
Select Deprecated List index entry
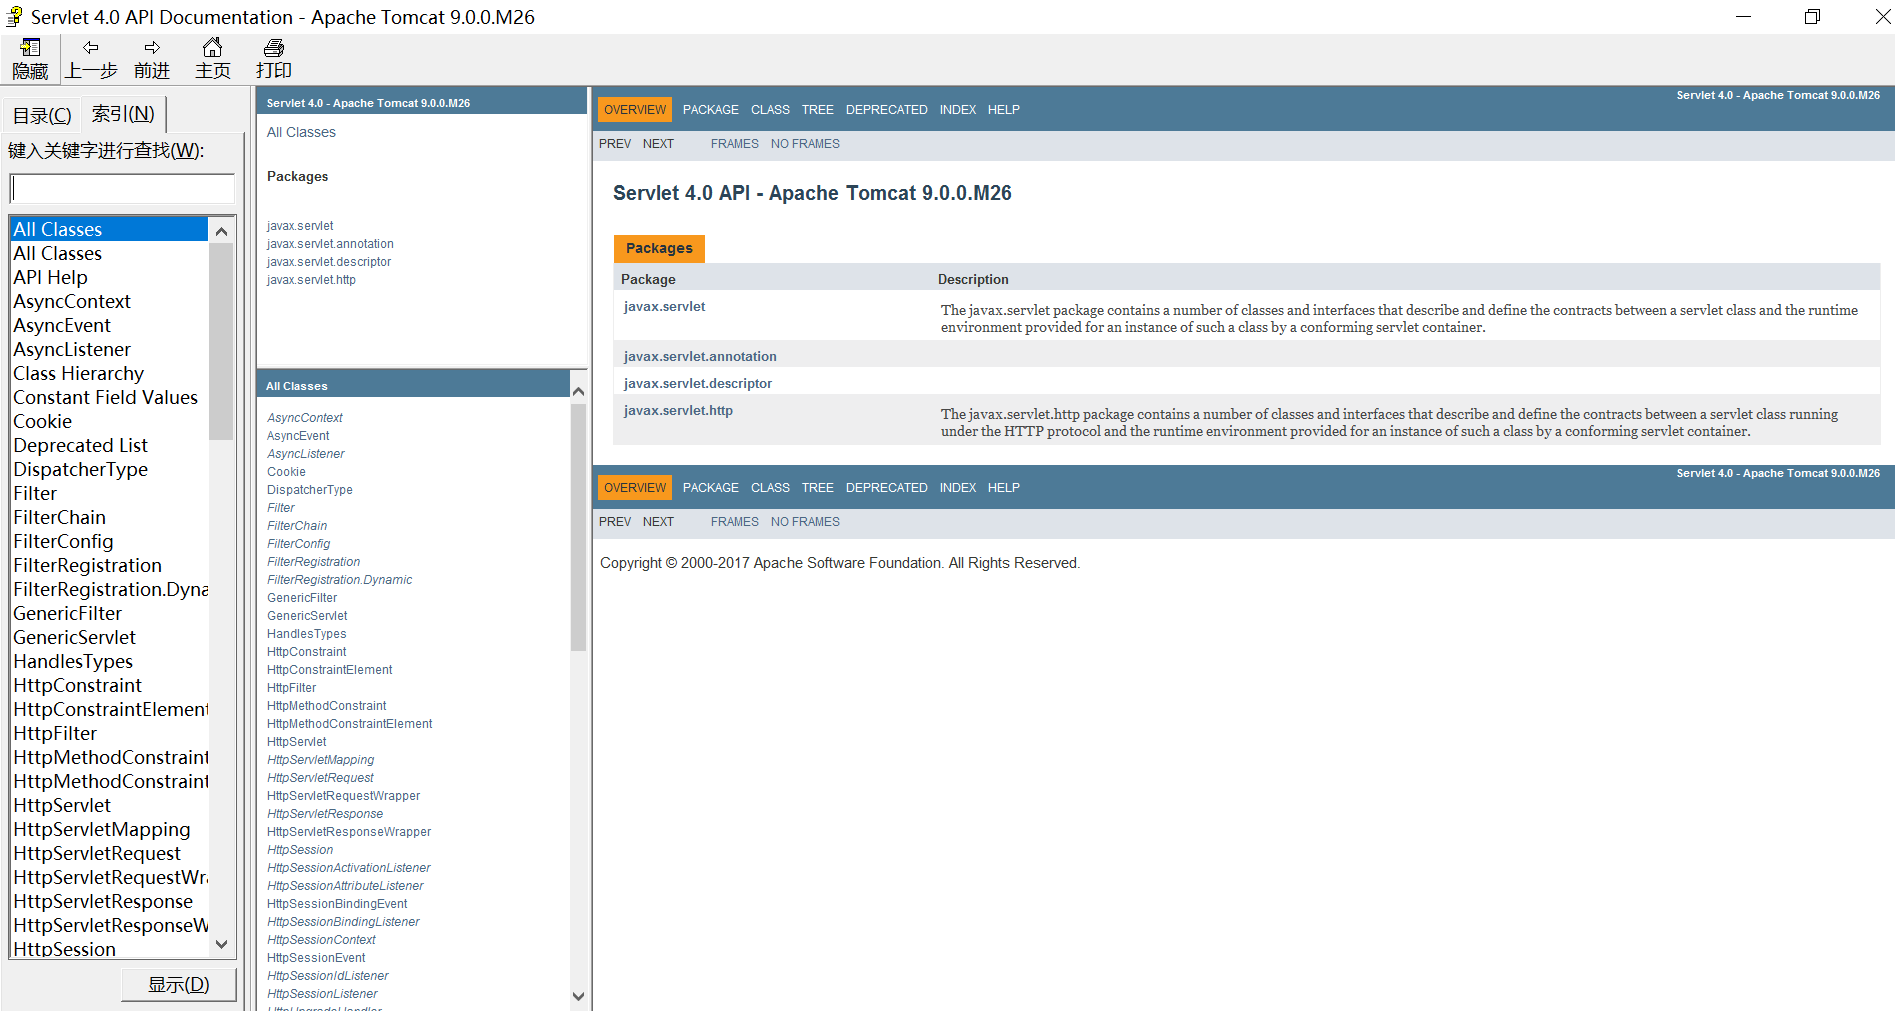point(80,445)
